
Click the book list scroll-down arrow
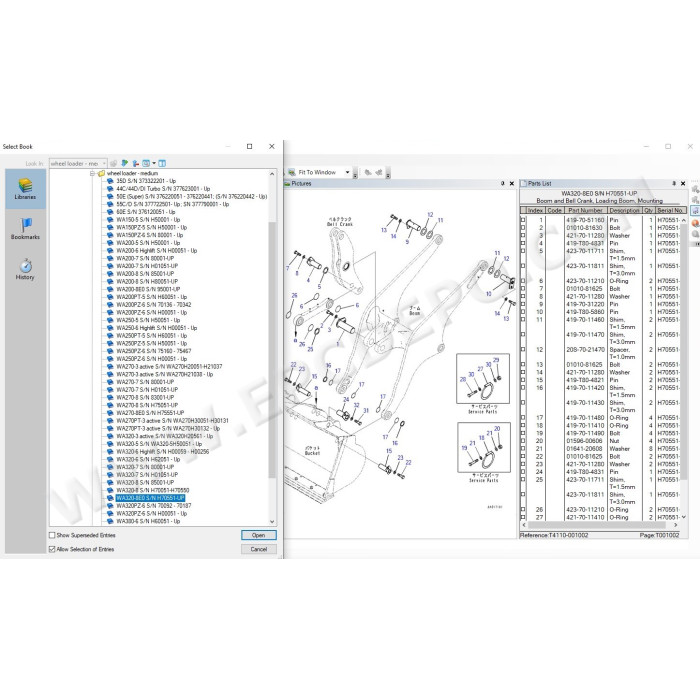click(272, 521)
